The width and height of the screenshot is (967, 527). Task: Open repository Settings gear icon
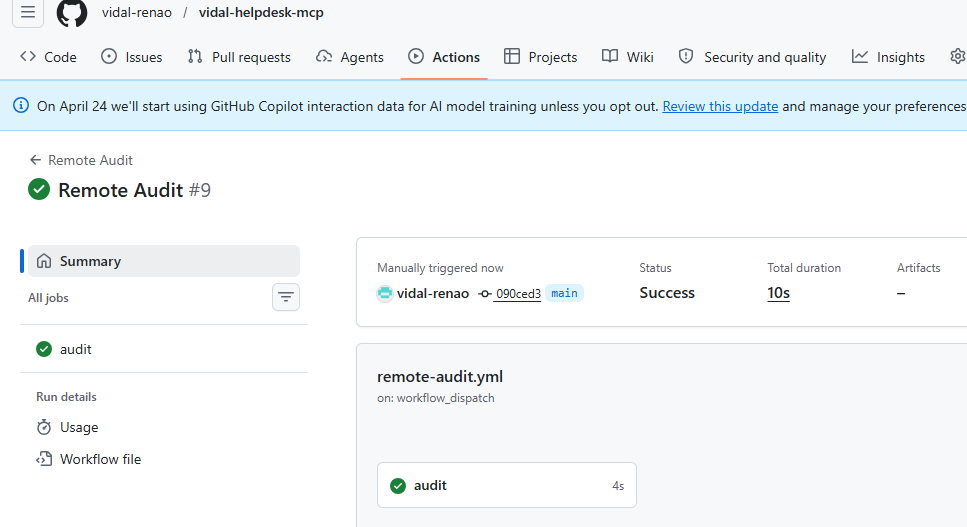pos(958,56)
